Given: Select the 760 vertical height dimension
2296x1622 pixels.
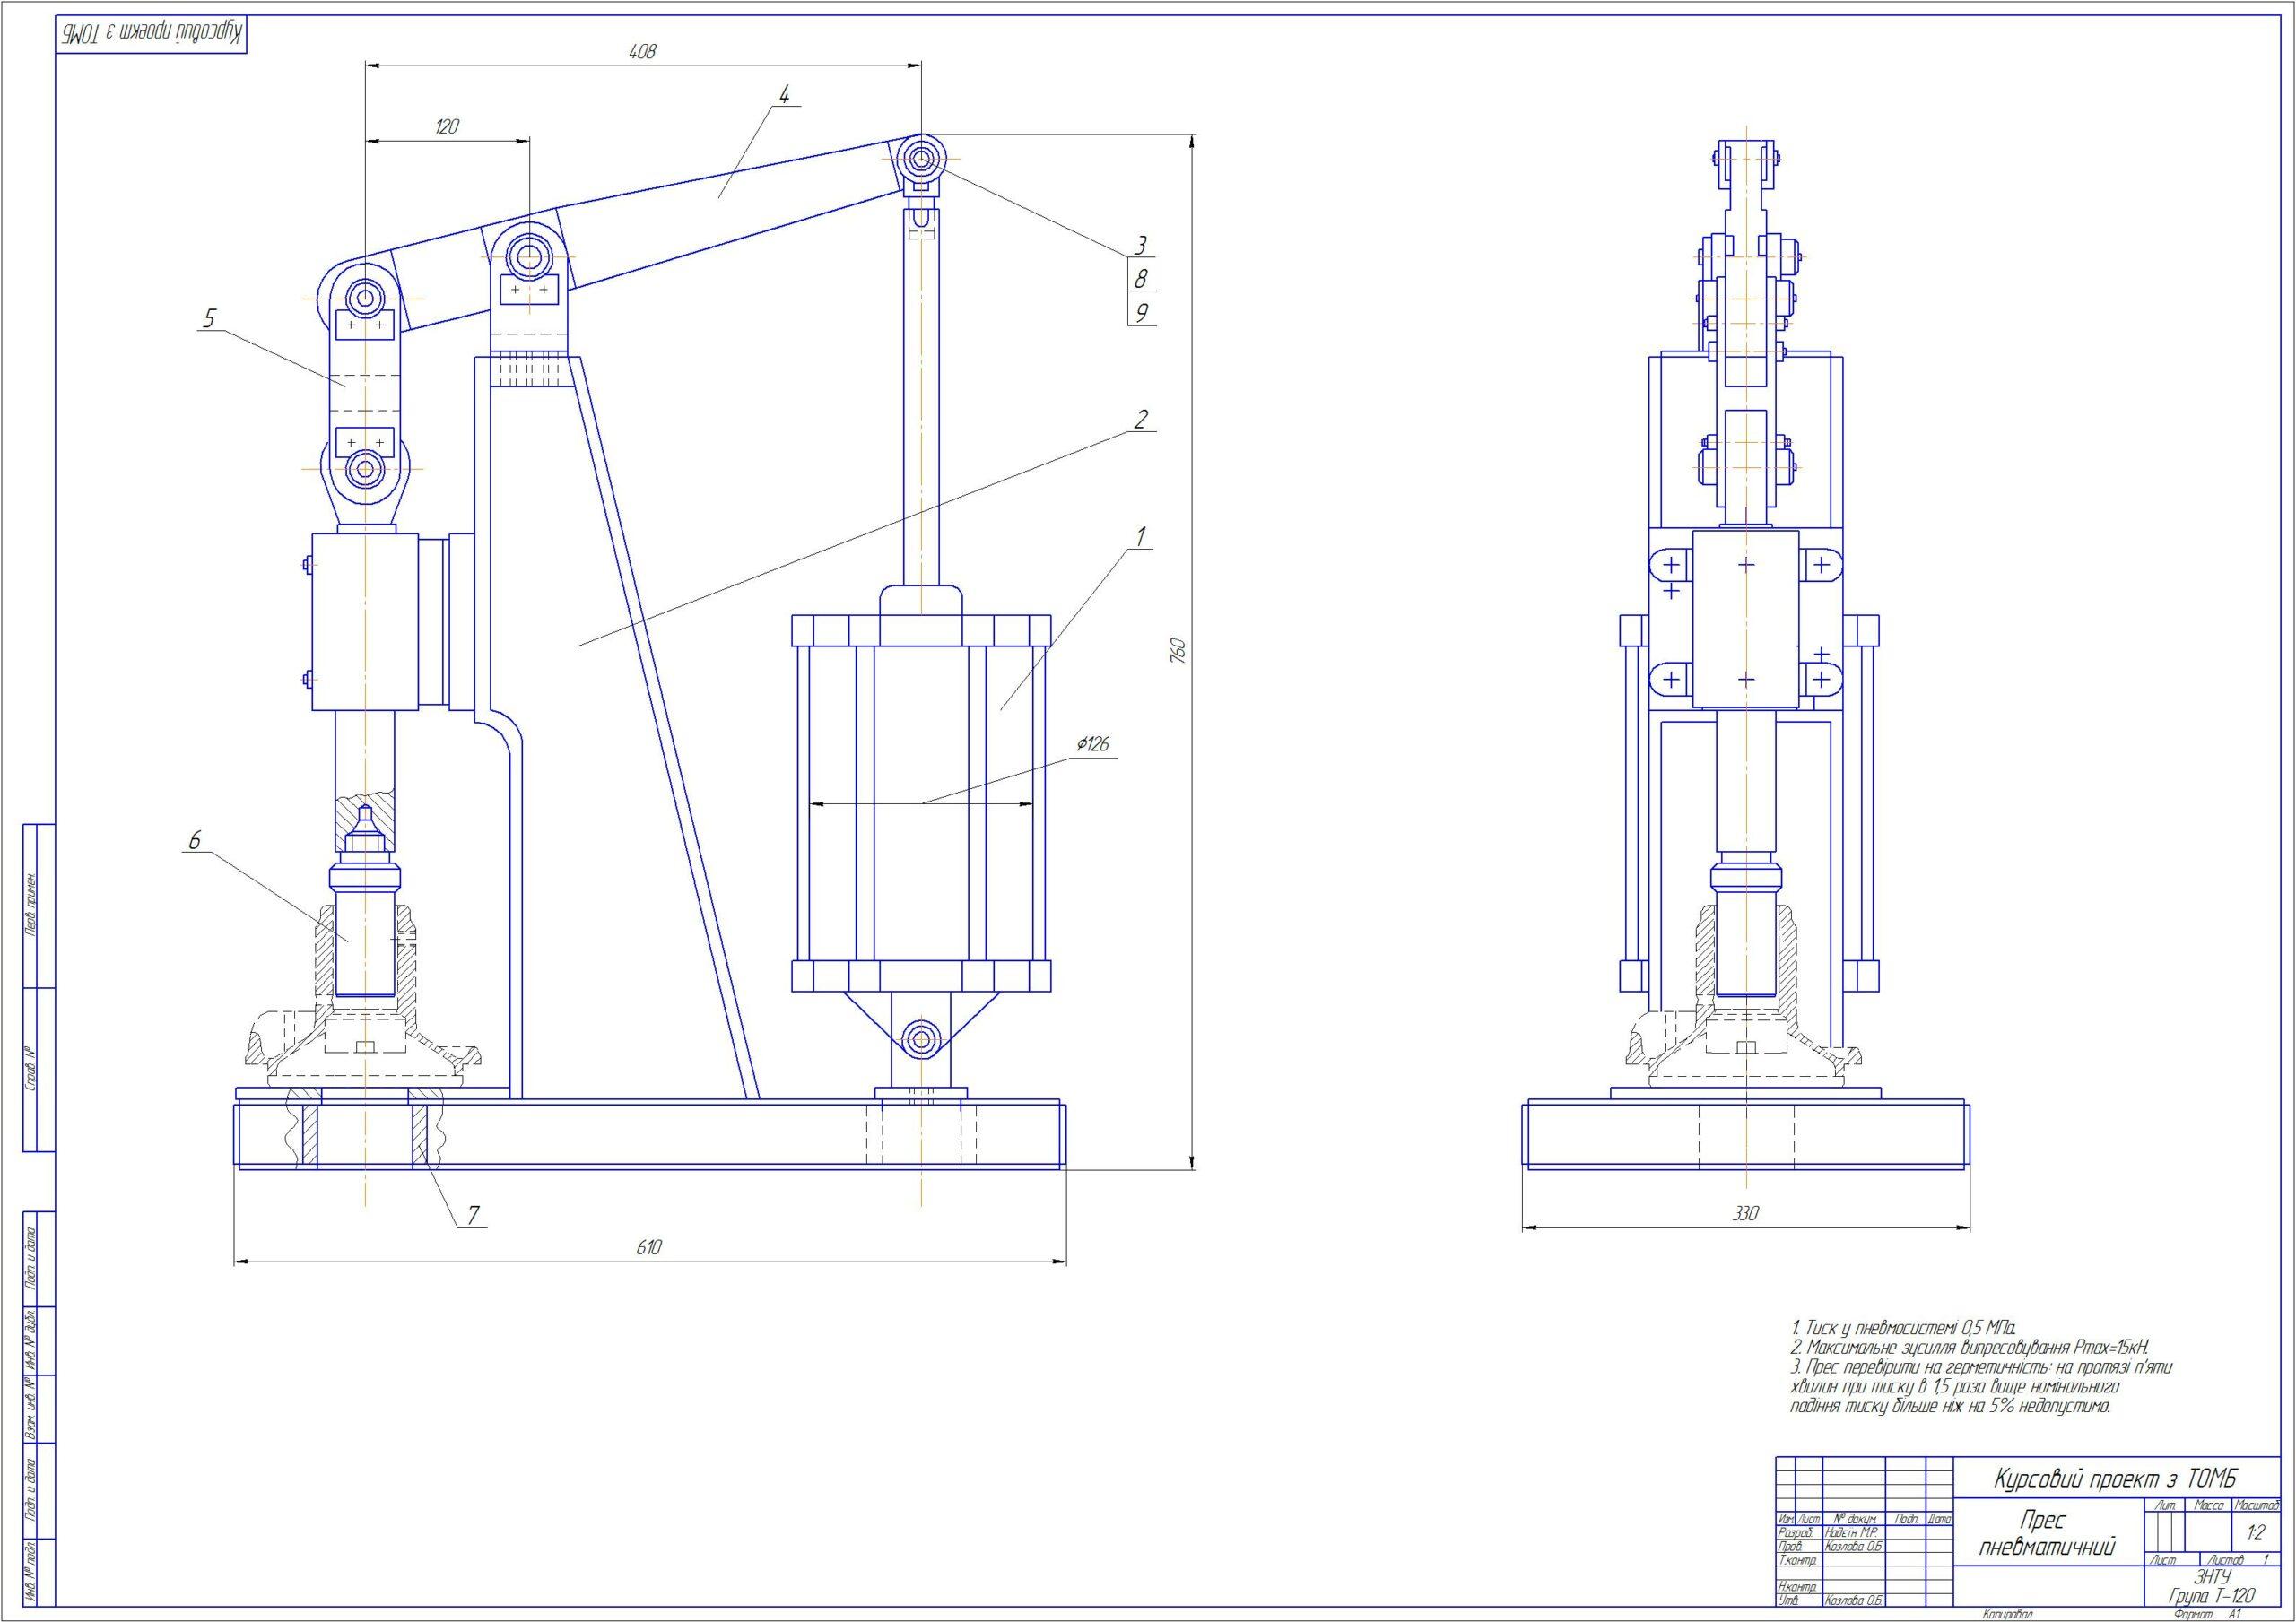Looking at the screenshot, I should pyautogui.click(x=1177, y=650).
